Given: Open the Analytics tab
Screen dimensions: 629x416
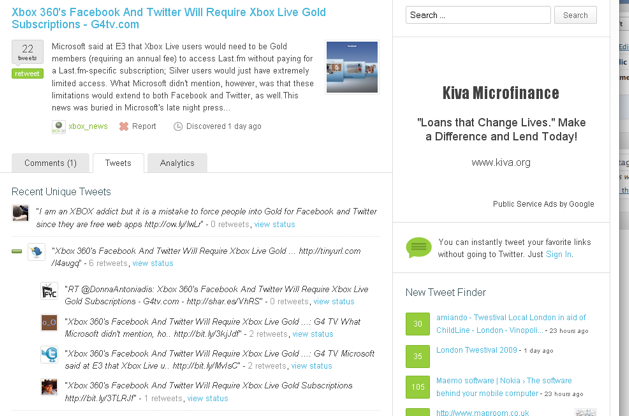Looking at the screenshot, I should 177,163.
